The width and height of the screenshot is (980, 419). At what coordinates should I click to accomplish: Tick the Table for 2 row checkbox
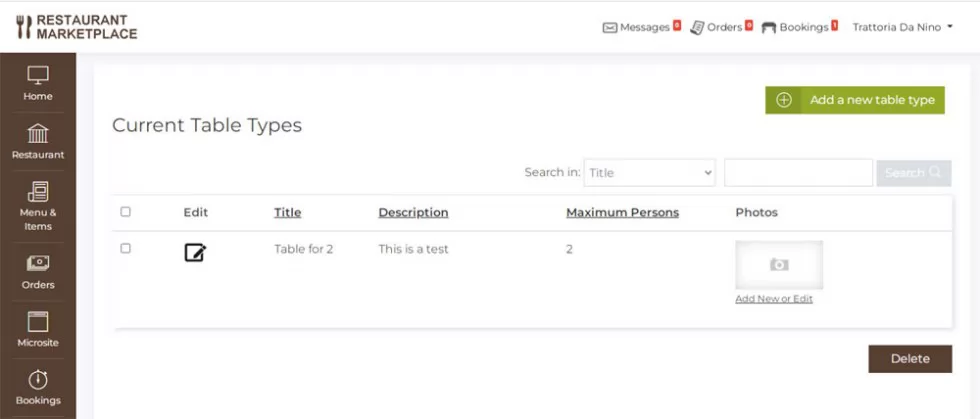tap(126, 248)
